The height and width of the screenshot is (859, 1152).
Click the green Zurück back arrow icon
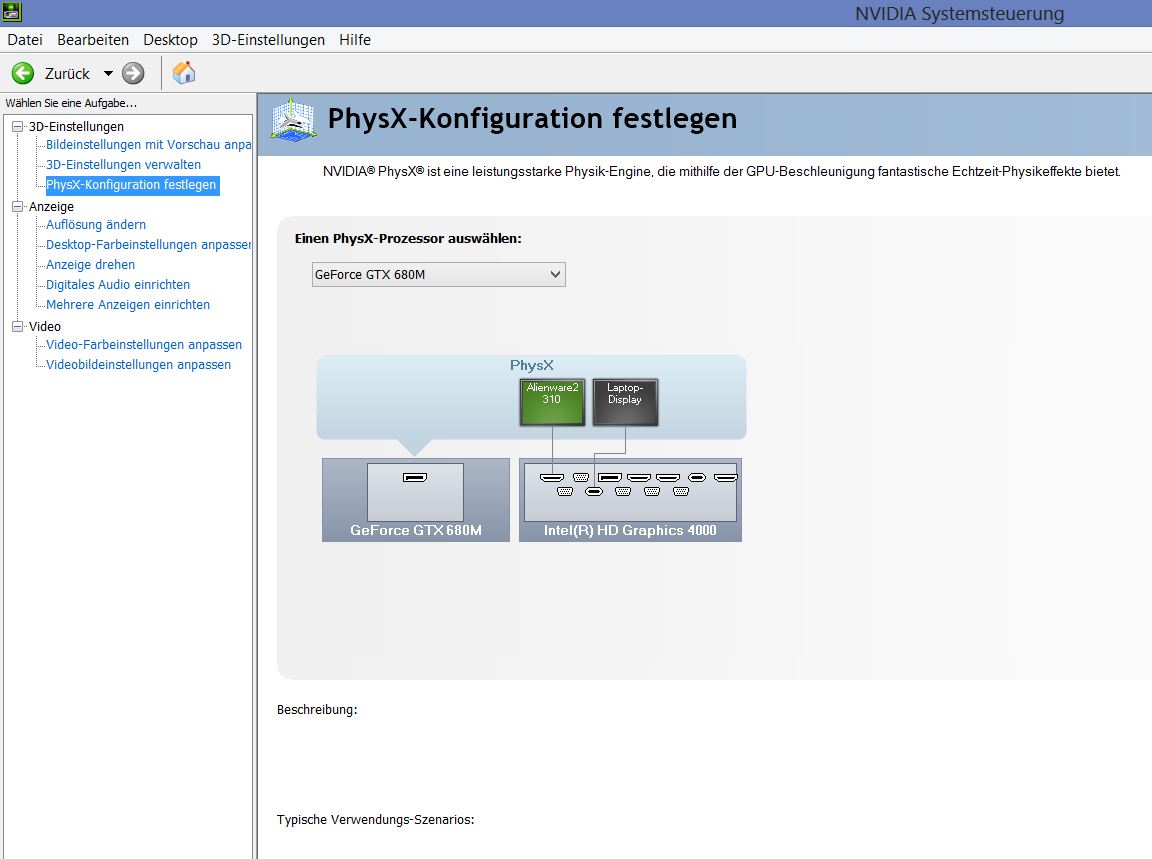tap(23, 73)
